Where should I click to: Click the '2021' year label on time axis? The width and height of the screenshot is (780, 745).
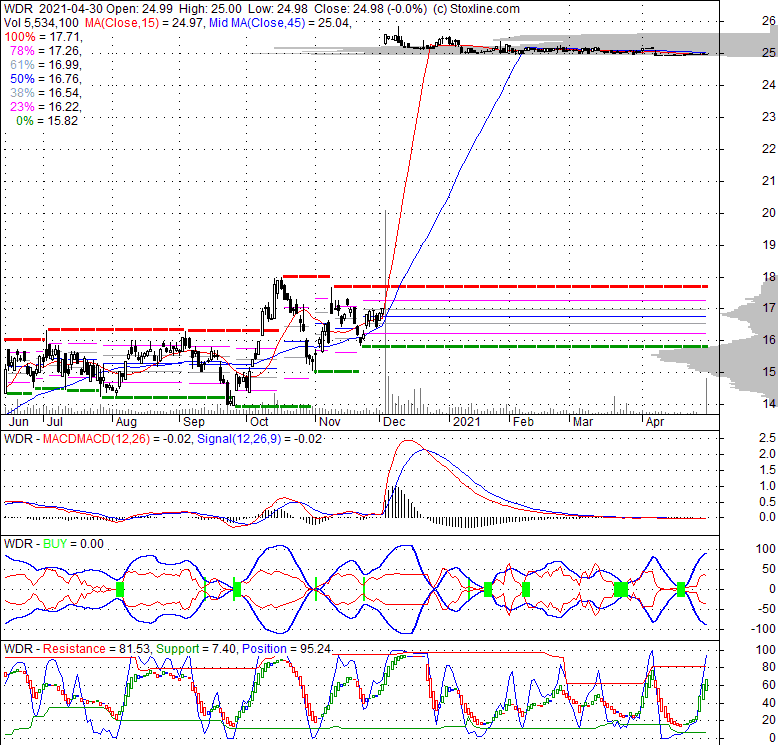(x=467, y=422)
